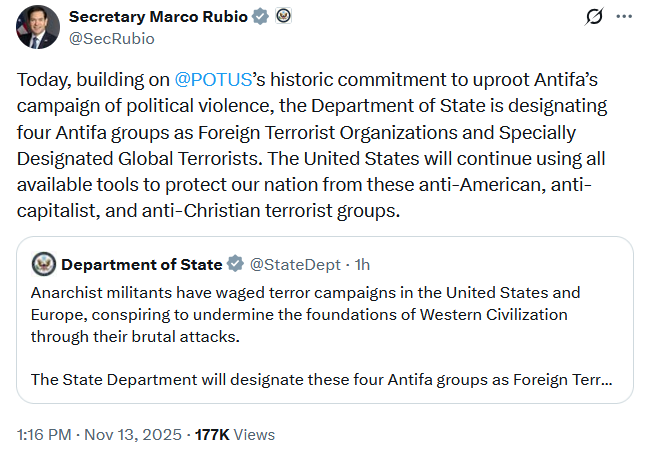View the 177K Views analytics
Screen dimensions: 646x457
(x=235, y=435)
